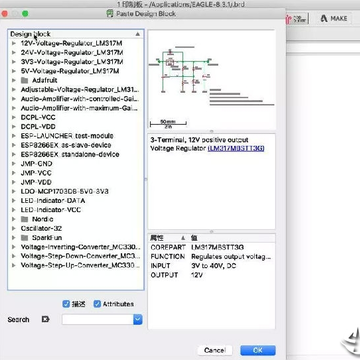Viewport: 360px width, 360px height.
Task: Select the FUNCTION attribute row
Action: 212,257
